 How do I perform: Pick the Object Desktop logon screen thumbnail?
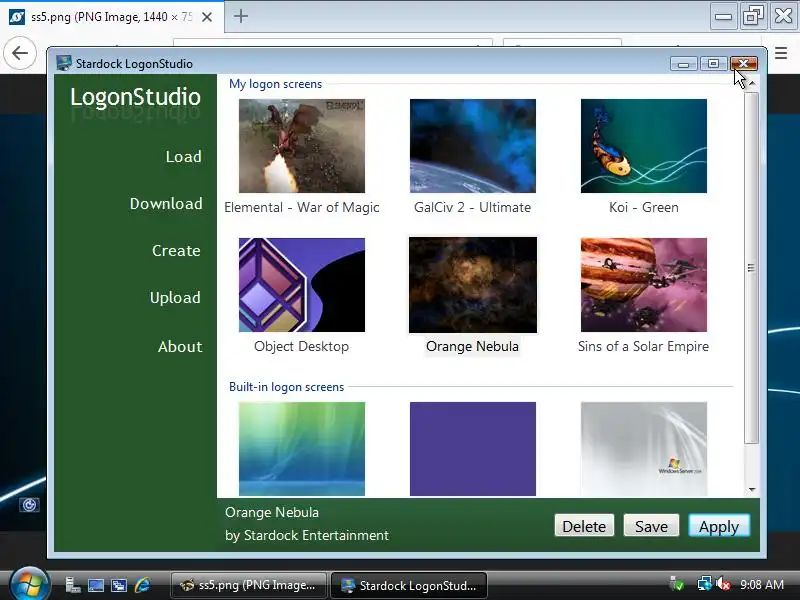(302, 285)
